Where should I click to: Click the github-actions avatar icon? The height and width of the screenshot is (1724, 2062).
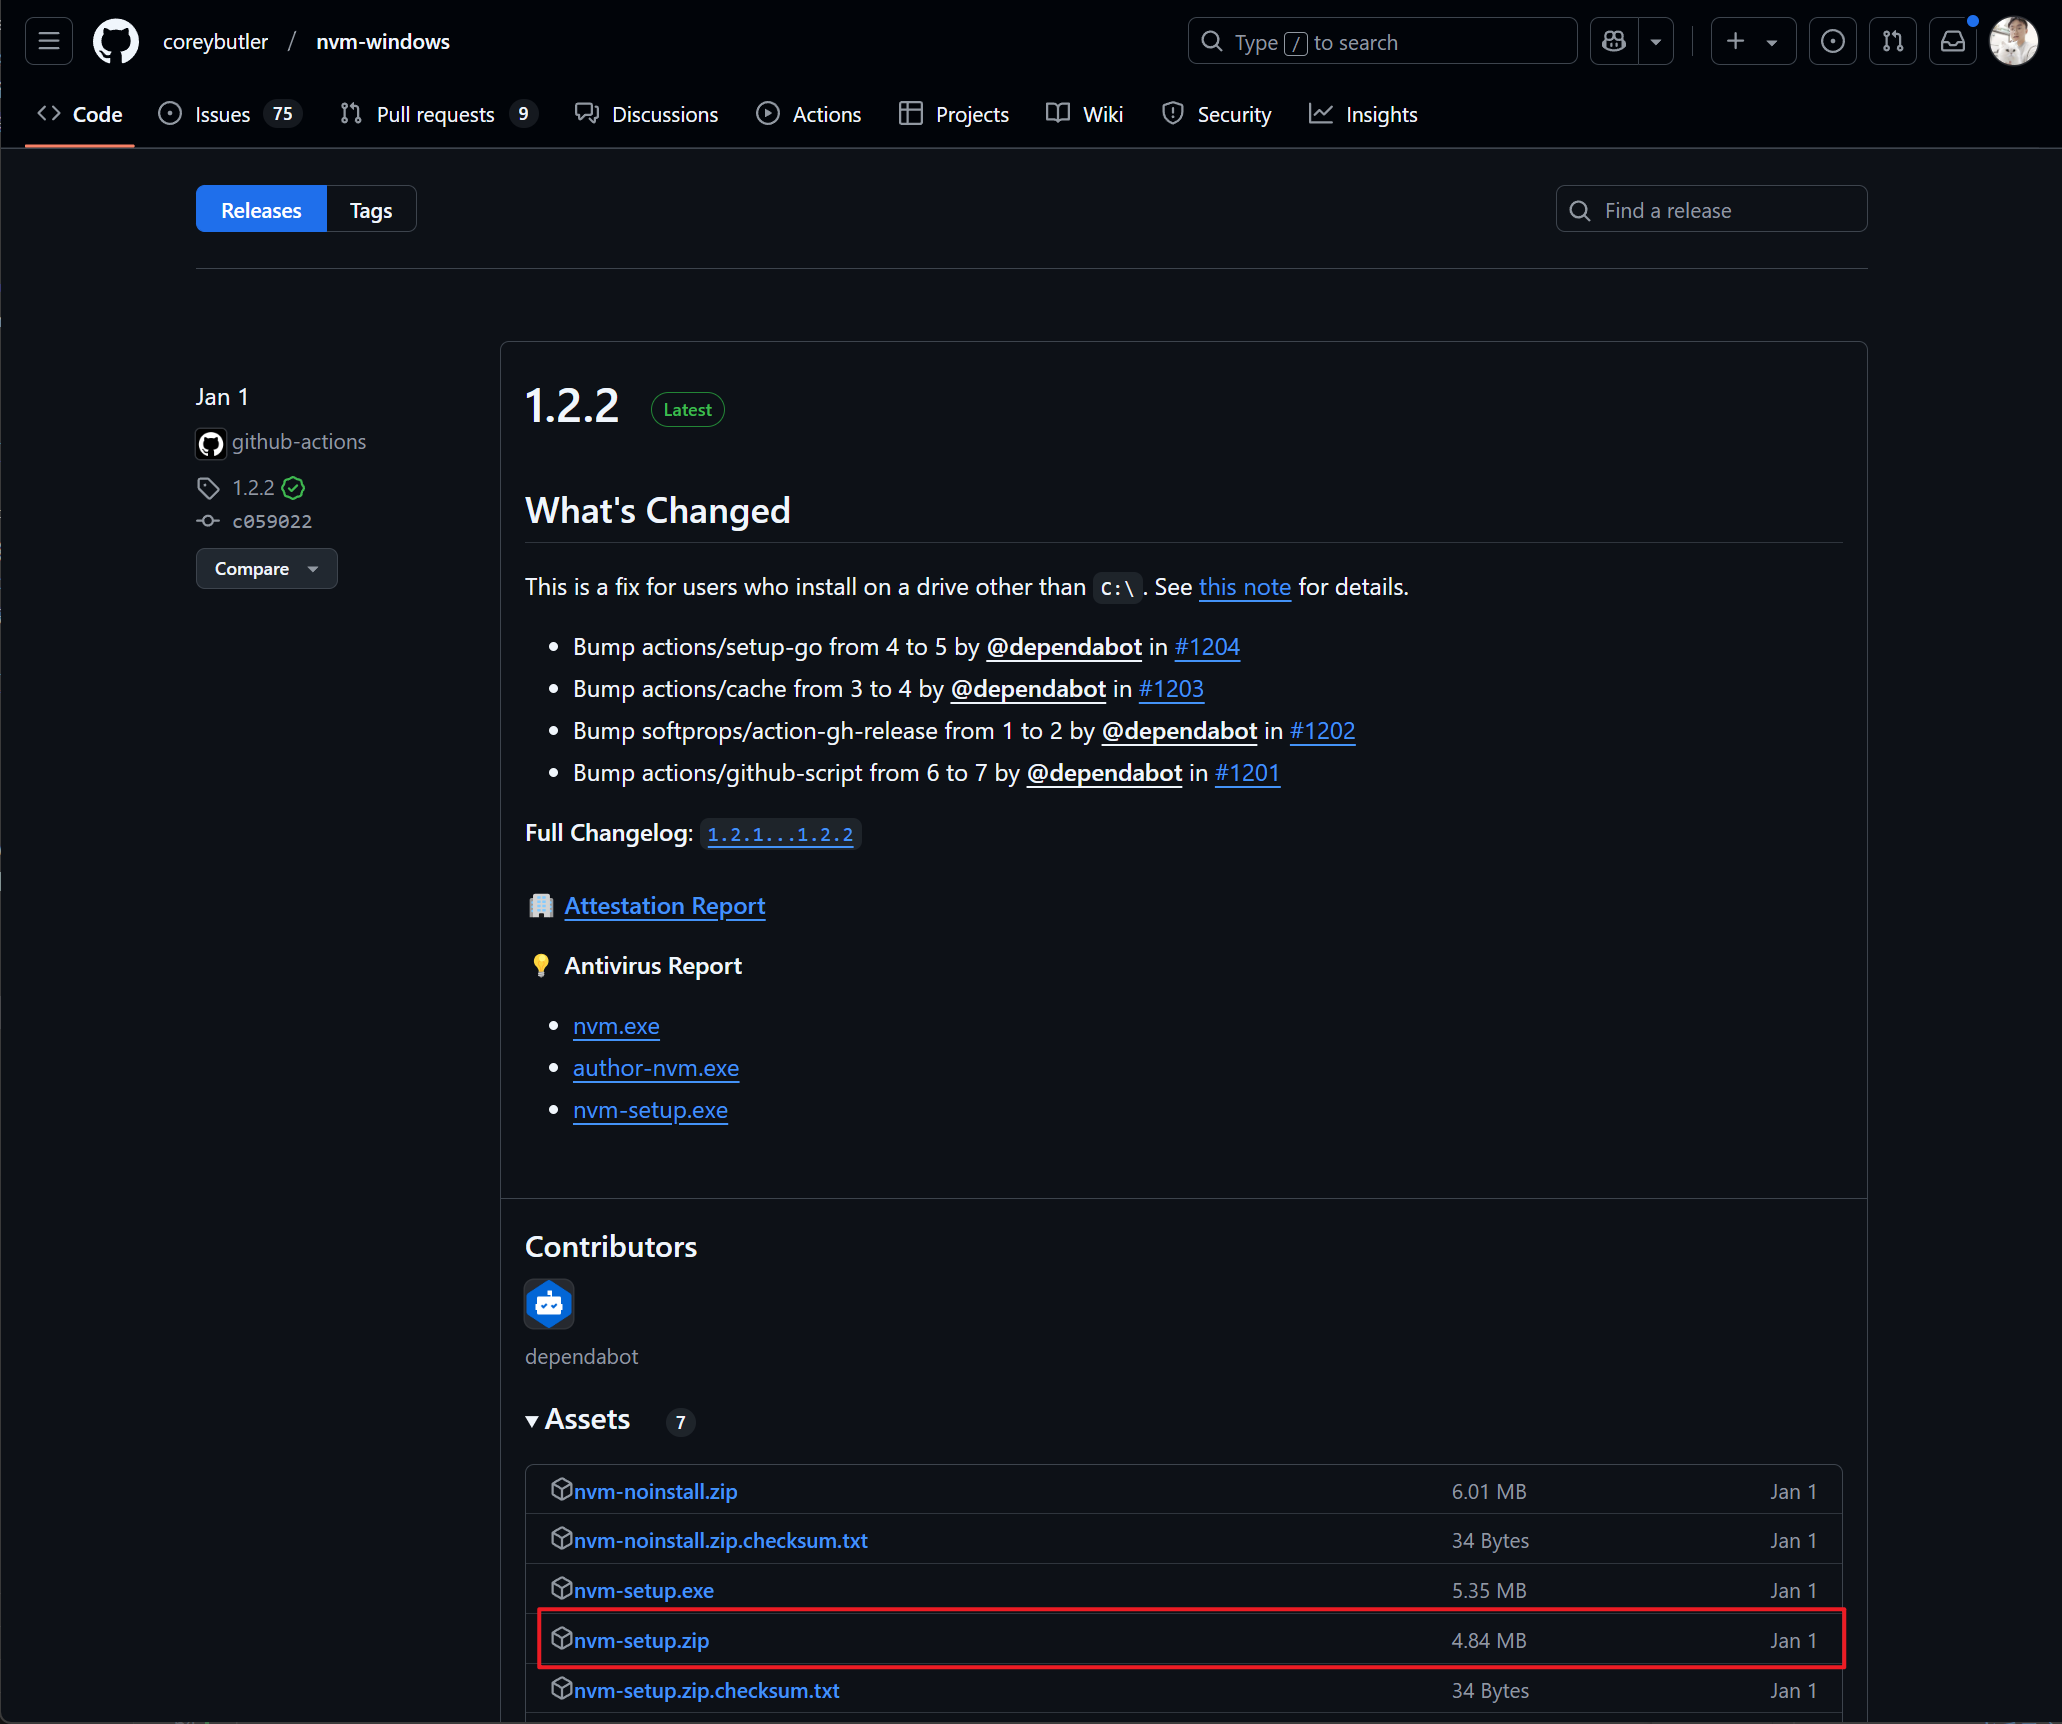click(211, 443)
